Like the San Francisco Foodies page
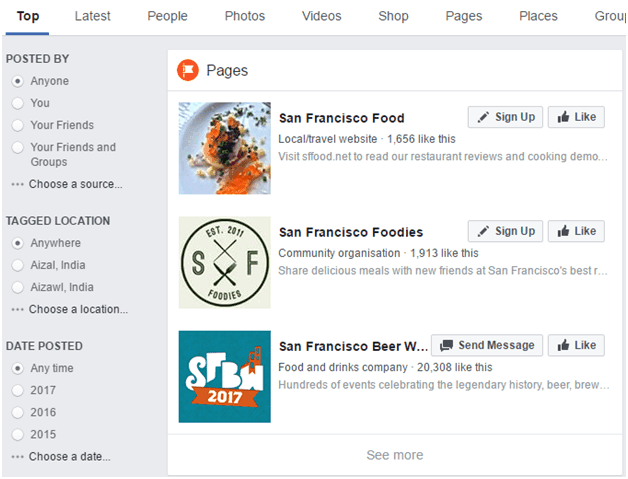The width and height of the screenshot is (628, 479). 576,231
